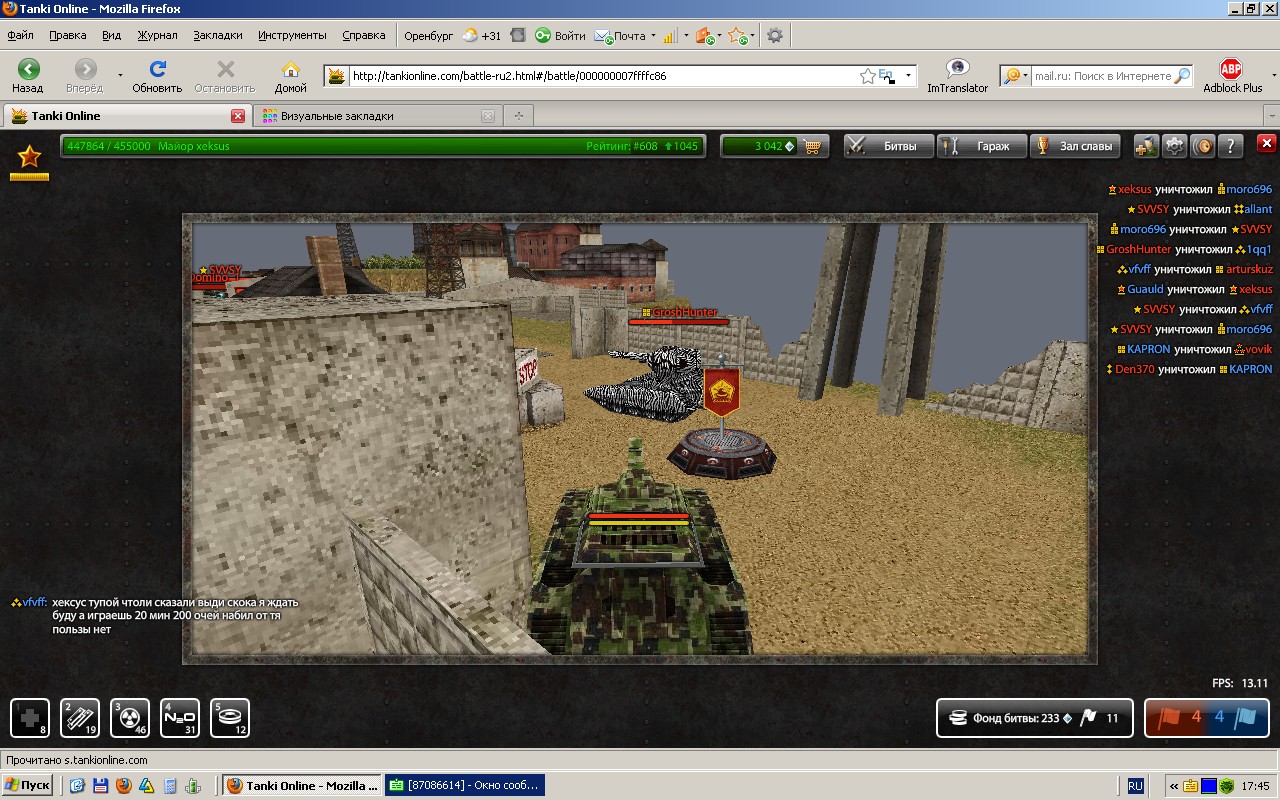Expand the Почта dropdown arrow

coord(653,36)
